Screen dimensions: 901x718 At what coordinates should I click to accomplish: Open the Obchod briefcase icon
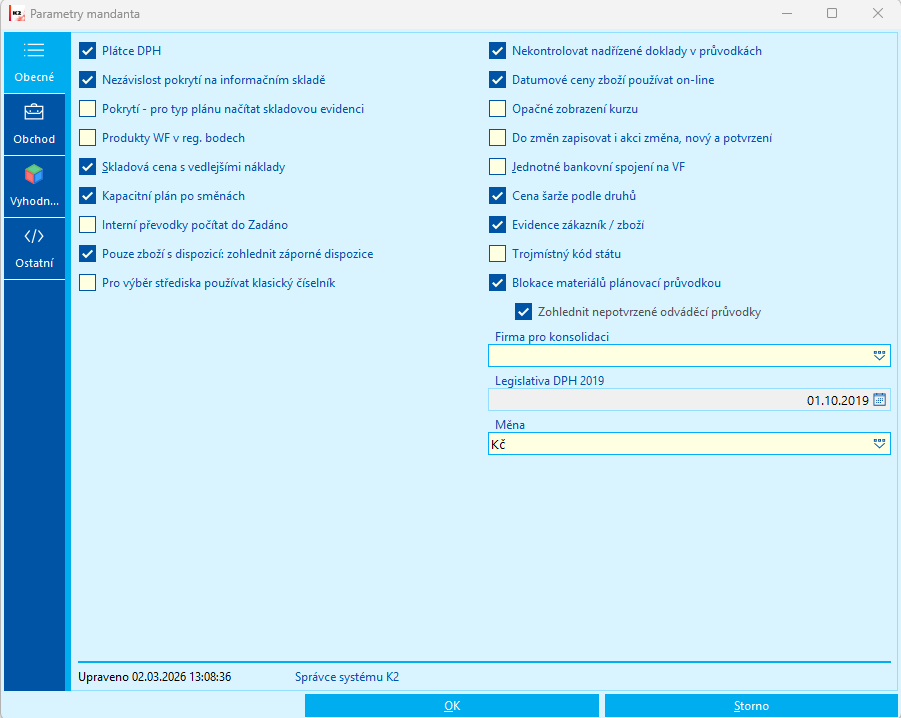click(34, 112)
